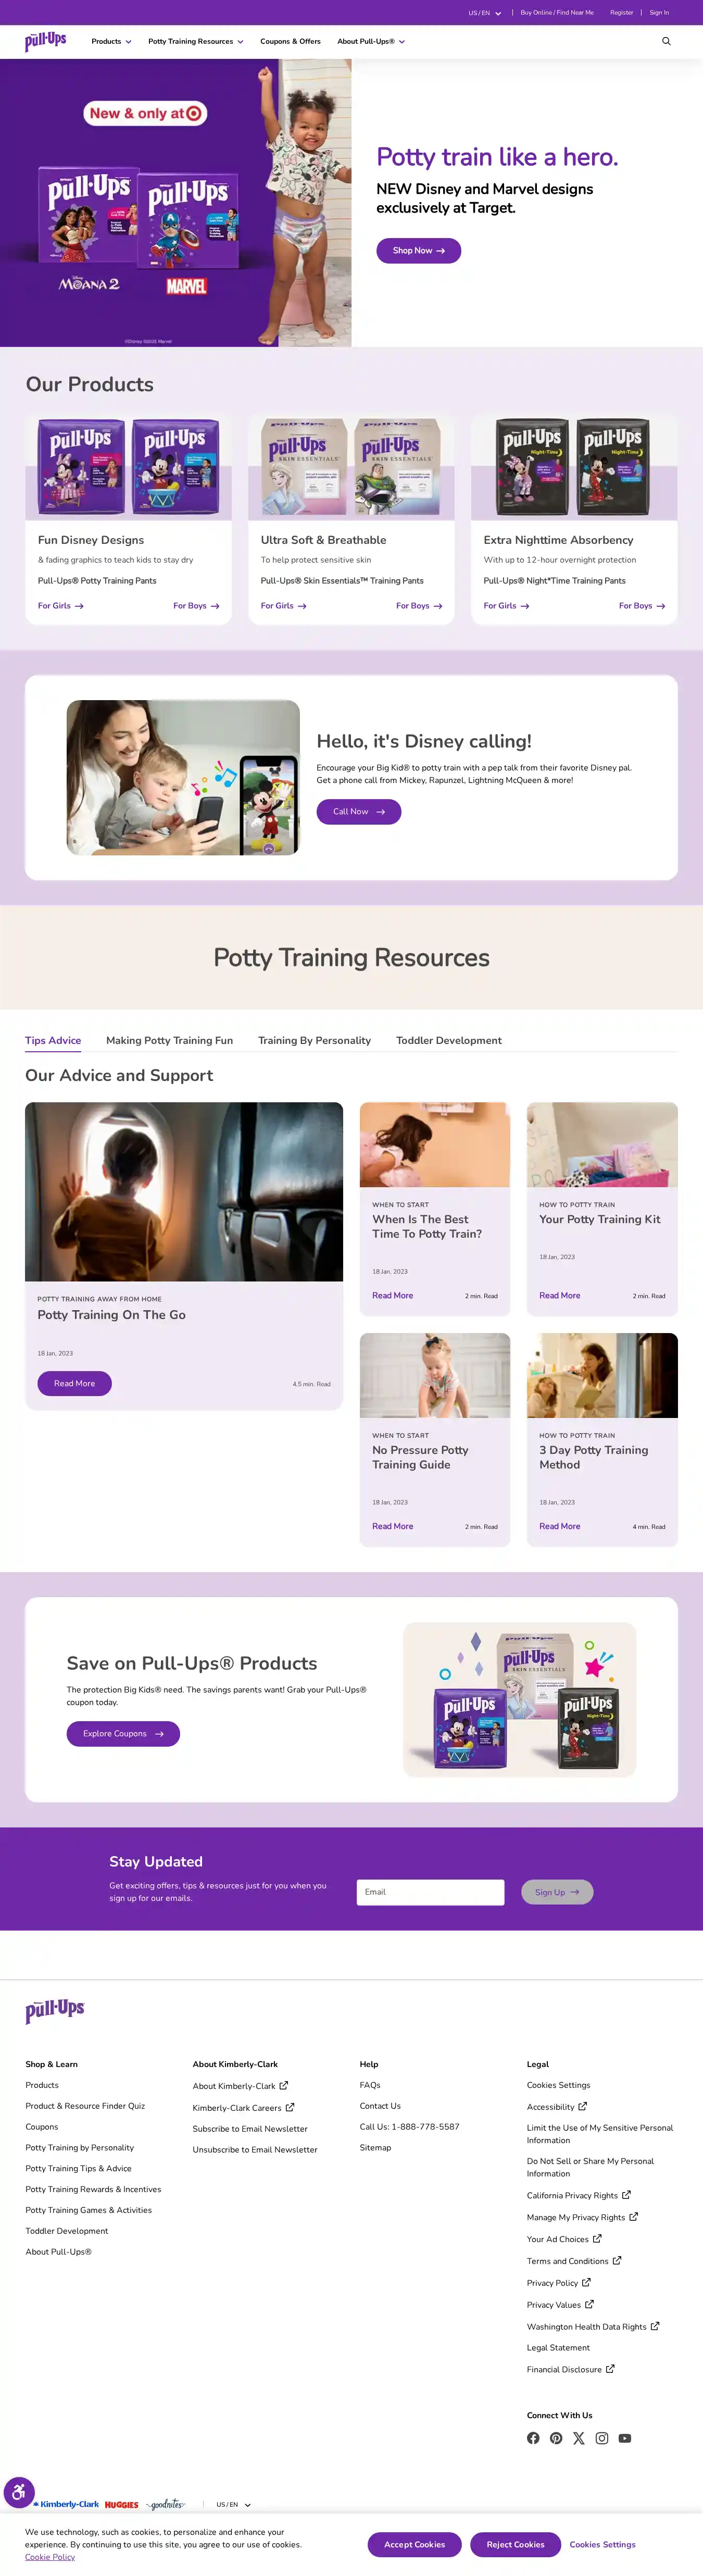Click the Shop Now button
This screenshot has height=2576, width=703.
click(419, 250)
